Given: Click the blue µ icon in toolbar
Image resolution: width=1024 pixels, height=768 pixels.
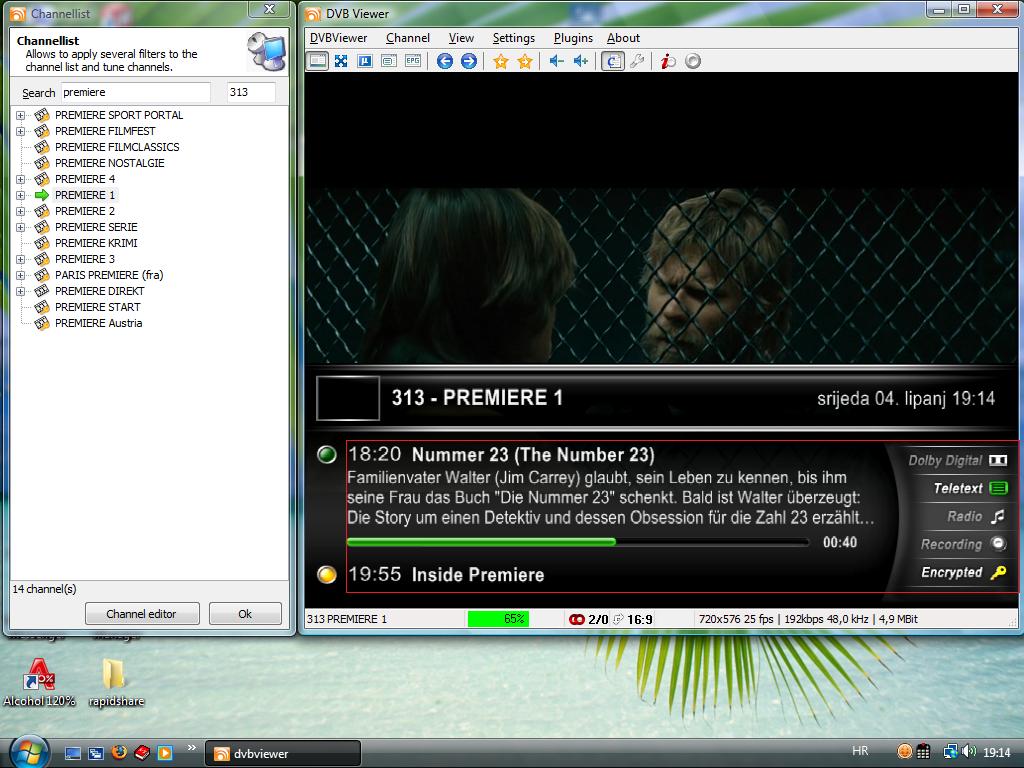Looking at the screenshot, I should click(x=364, y=61).
